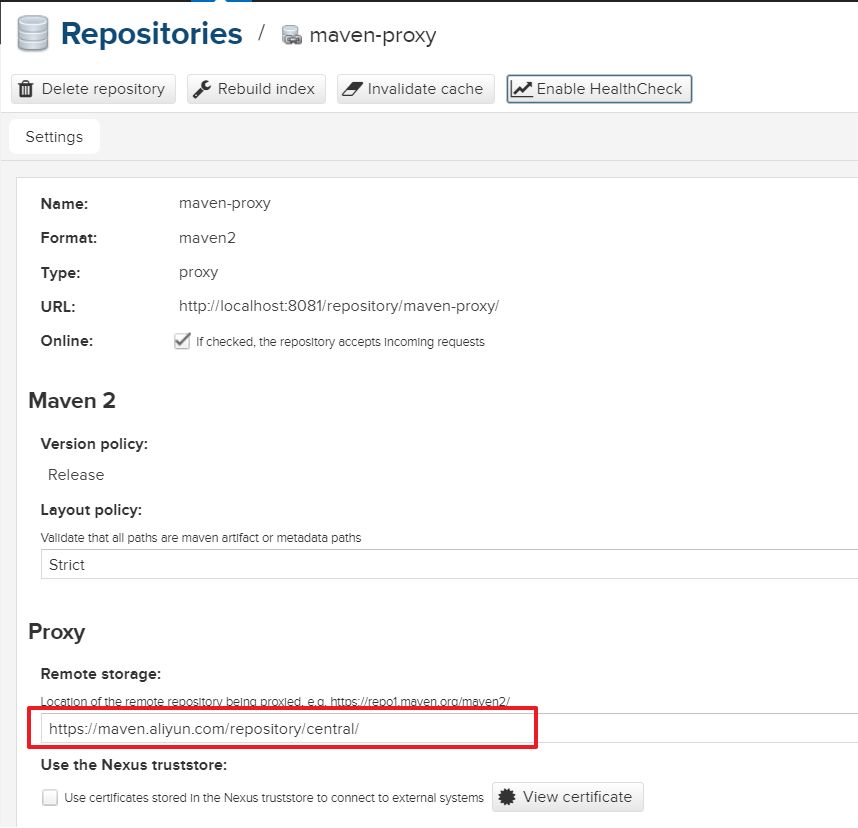Click the chart icon on Enable HealthCheck
Image resolution: width=858 pixels, height=828 pixels.
coord(521,89)
